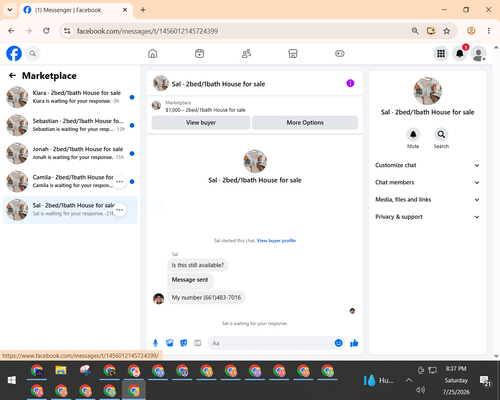Open the GIF picker icon
The image size is (500, 400).
point(198,343)
